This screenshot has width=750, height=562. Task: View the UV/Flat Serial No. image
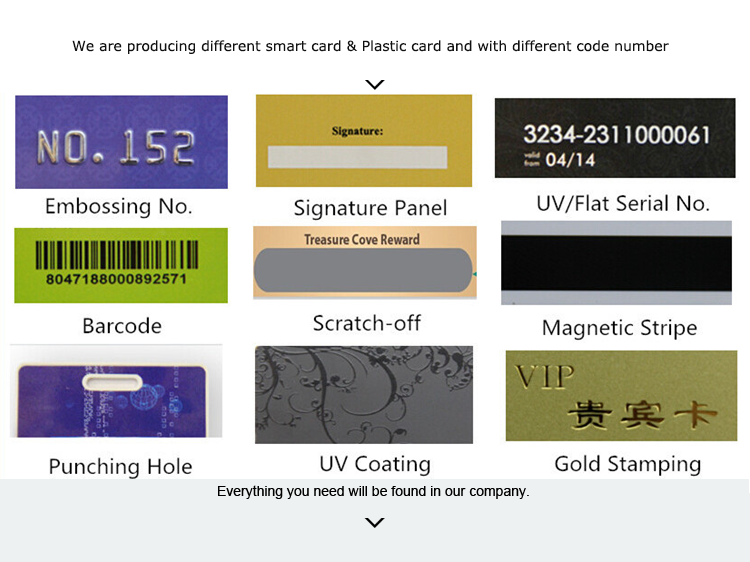tap(615, 138)
